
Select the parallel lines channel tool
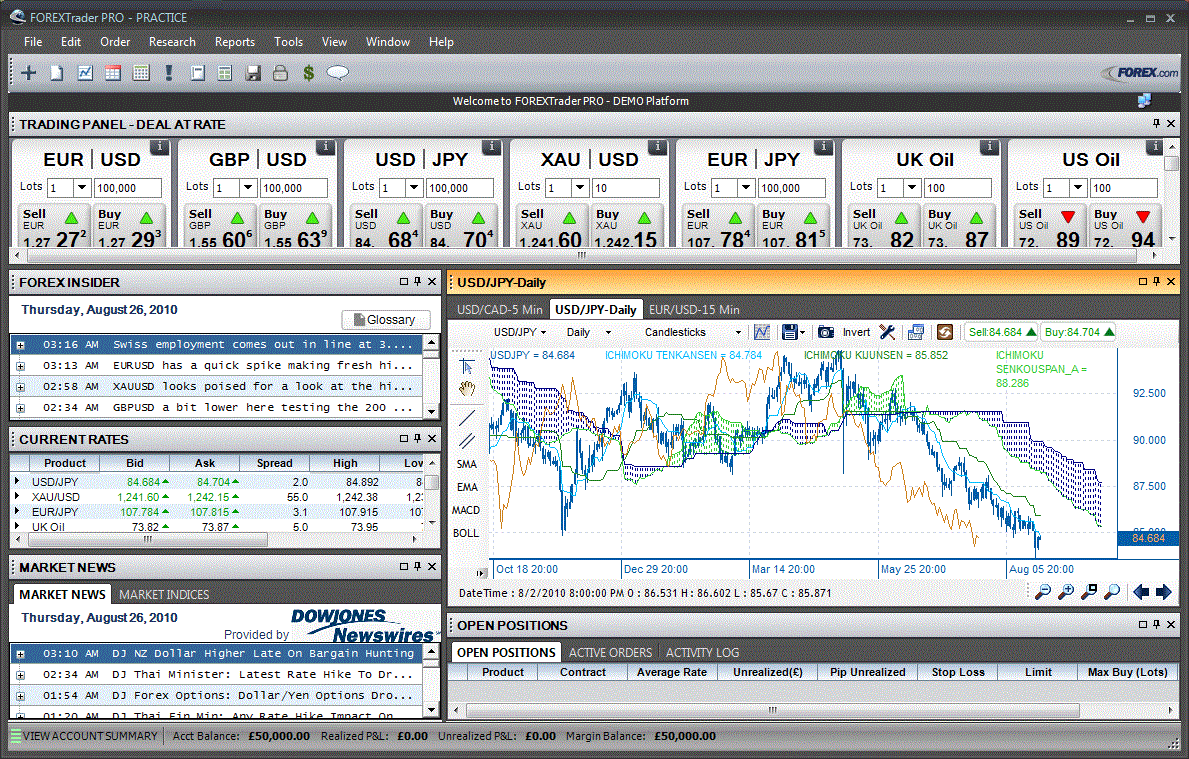click(466, 441)
